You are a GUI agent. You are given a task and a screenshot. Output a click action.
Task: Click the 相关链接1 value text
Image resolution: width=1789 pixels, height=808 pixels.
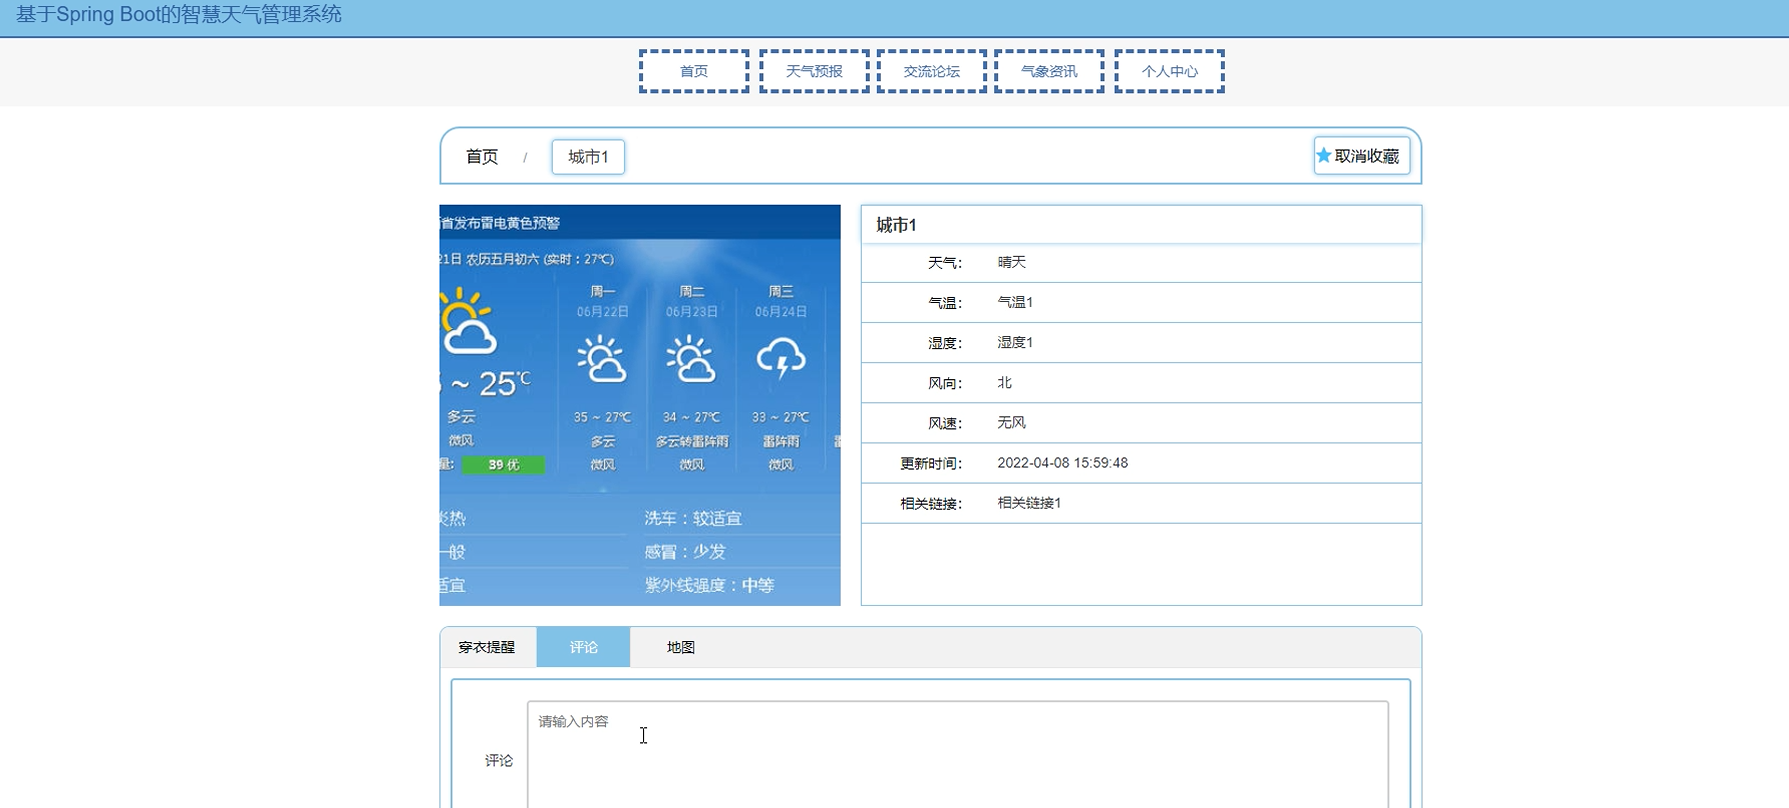(1029, 503)
